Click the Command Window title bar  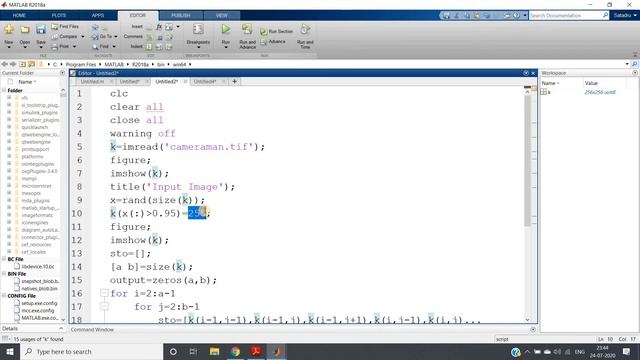point(302,329)
